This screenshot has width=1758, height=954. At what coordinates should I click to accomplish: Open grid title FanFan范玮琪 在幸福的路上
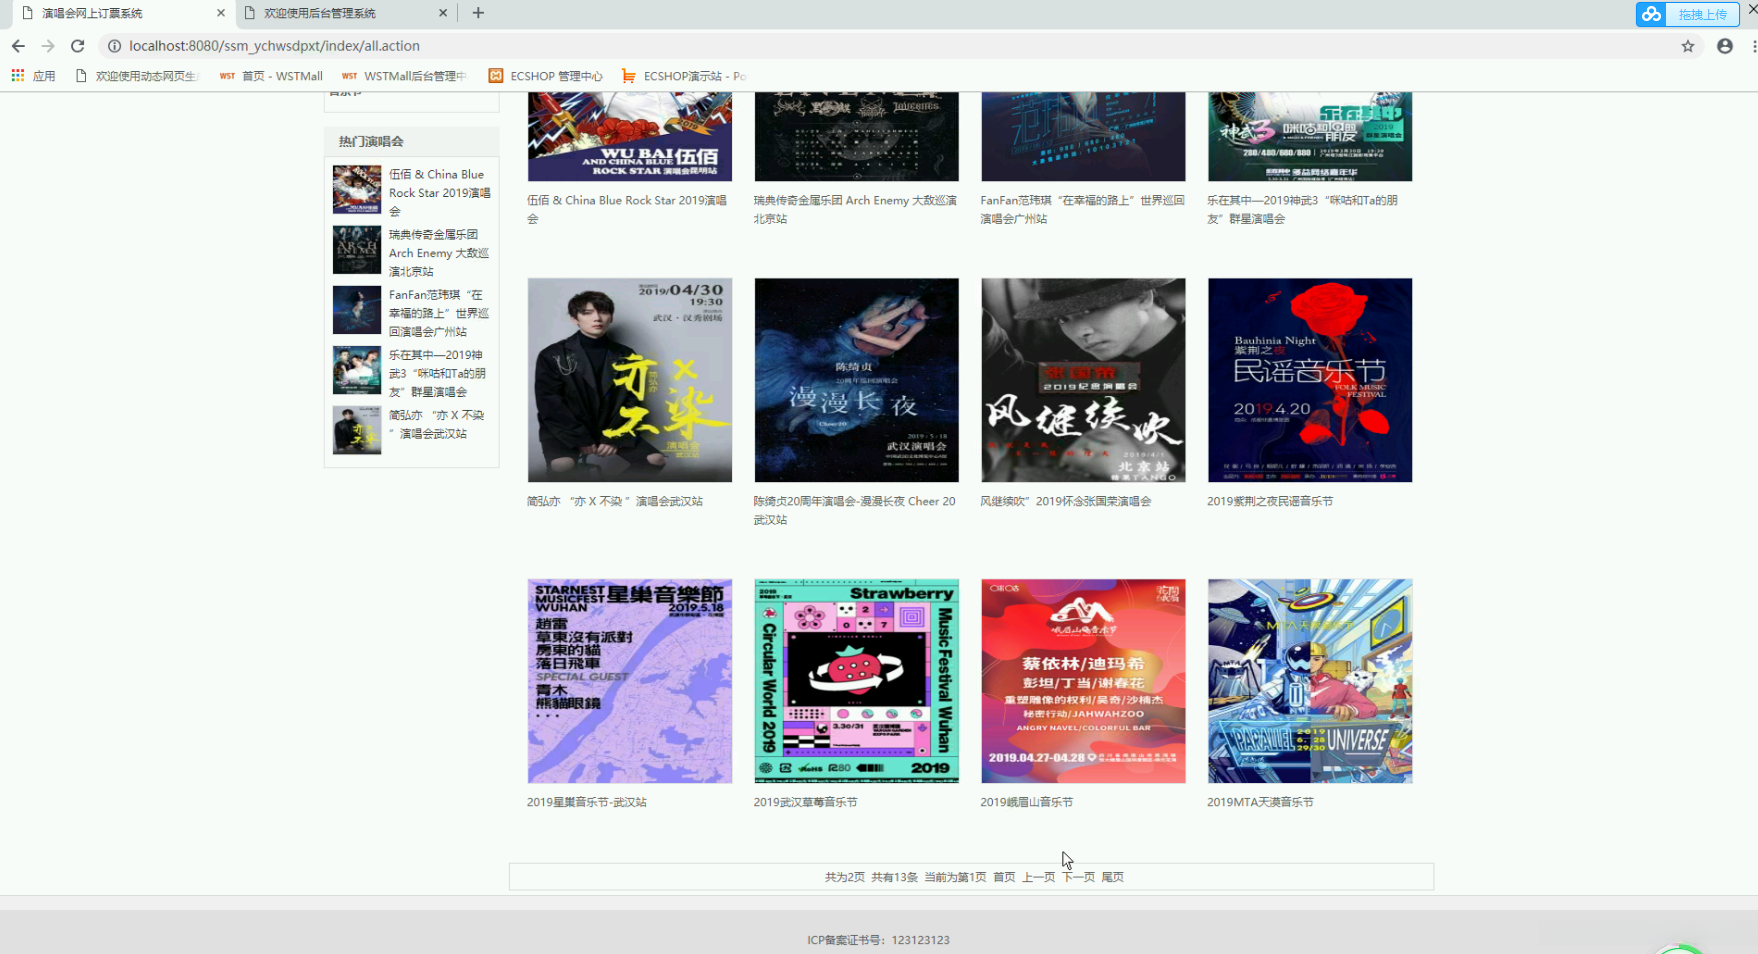(1082, 209)
